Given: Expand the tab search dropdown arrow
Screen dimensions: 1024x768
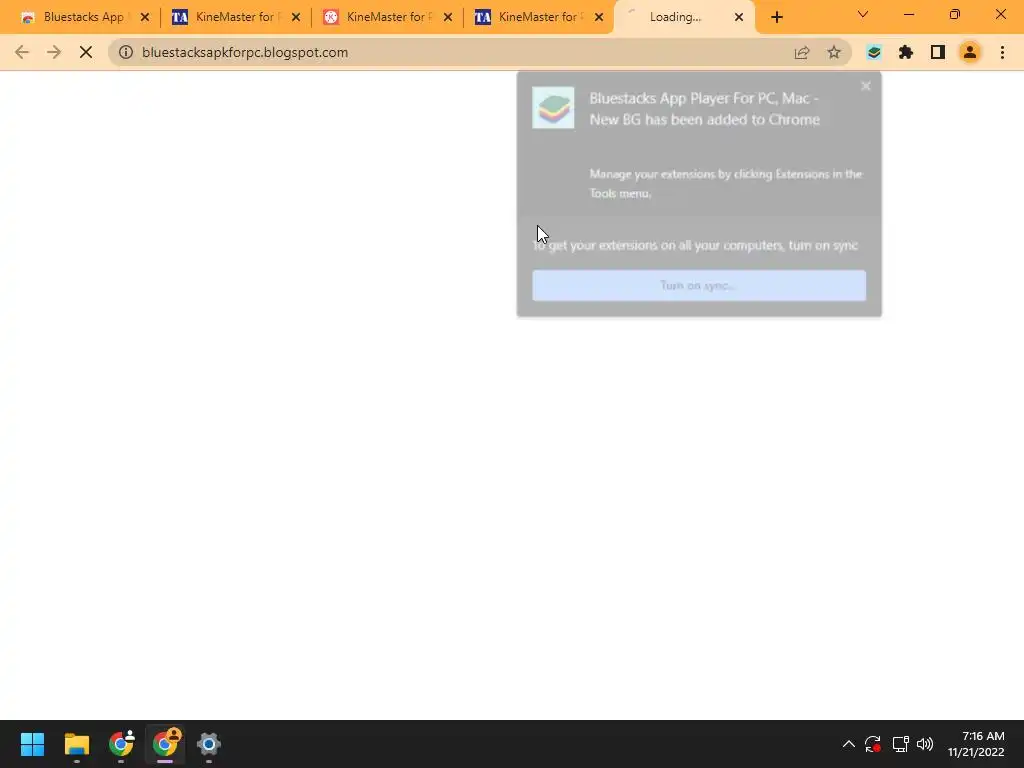Looking at the screenshot, I should pyautogui.click(x=863, y=14).
